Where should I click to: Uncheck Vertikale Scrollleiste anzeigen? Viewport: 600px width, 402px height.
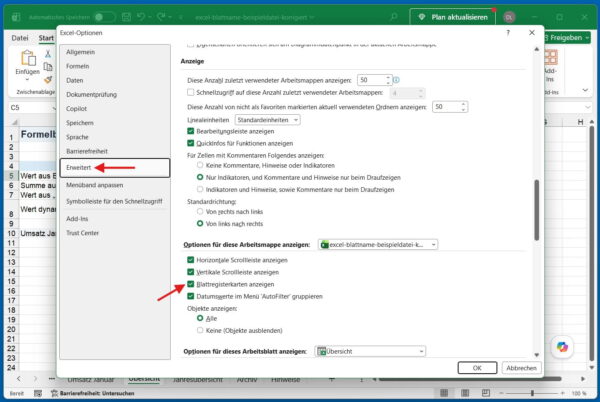[191, 272]
